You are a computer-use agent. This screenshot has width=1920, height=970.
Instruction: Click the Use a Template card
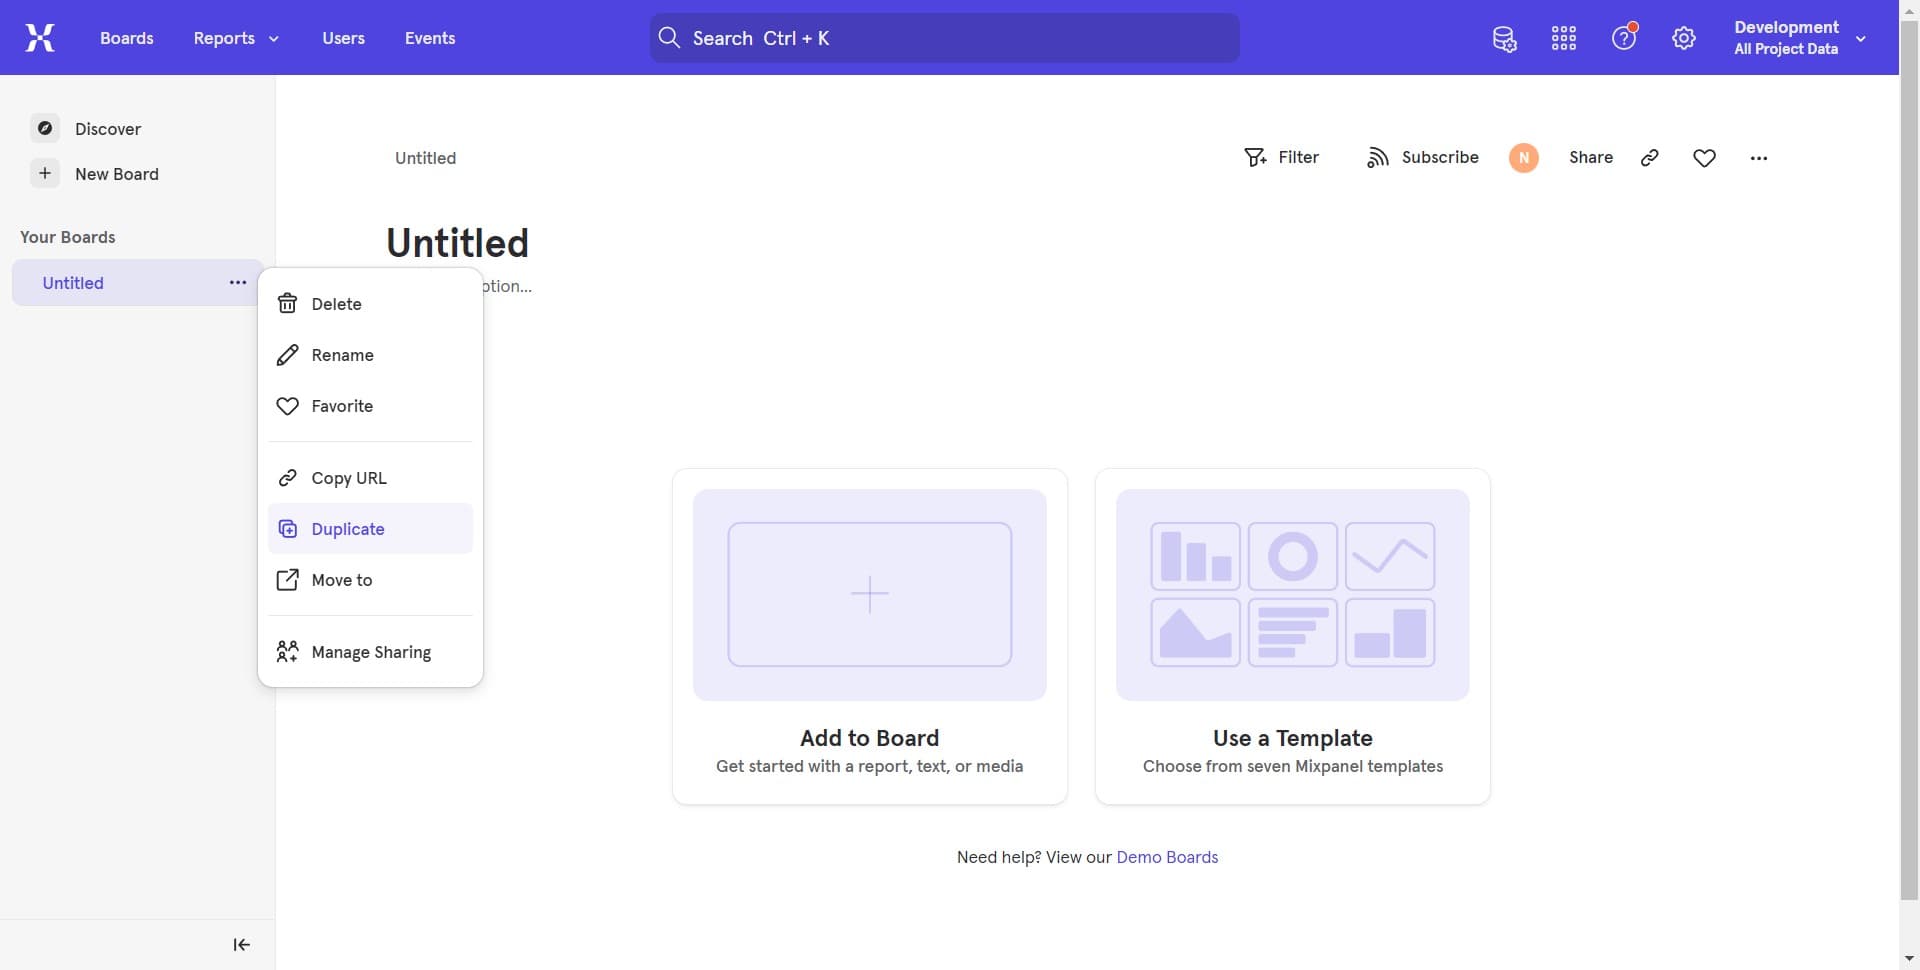1292,636
